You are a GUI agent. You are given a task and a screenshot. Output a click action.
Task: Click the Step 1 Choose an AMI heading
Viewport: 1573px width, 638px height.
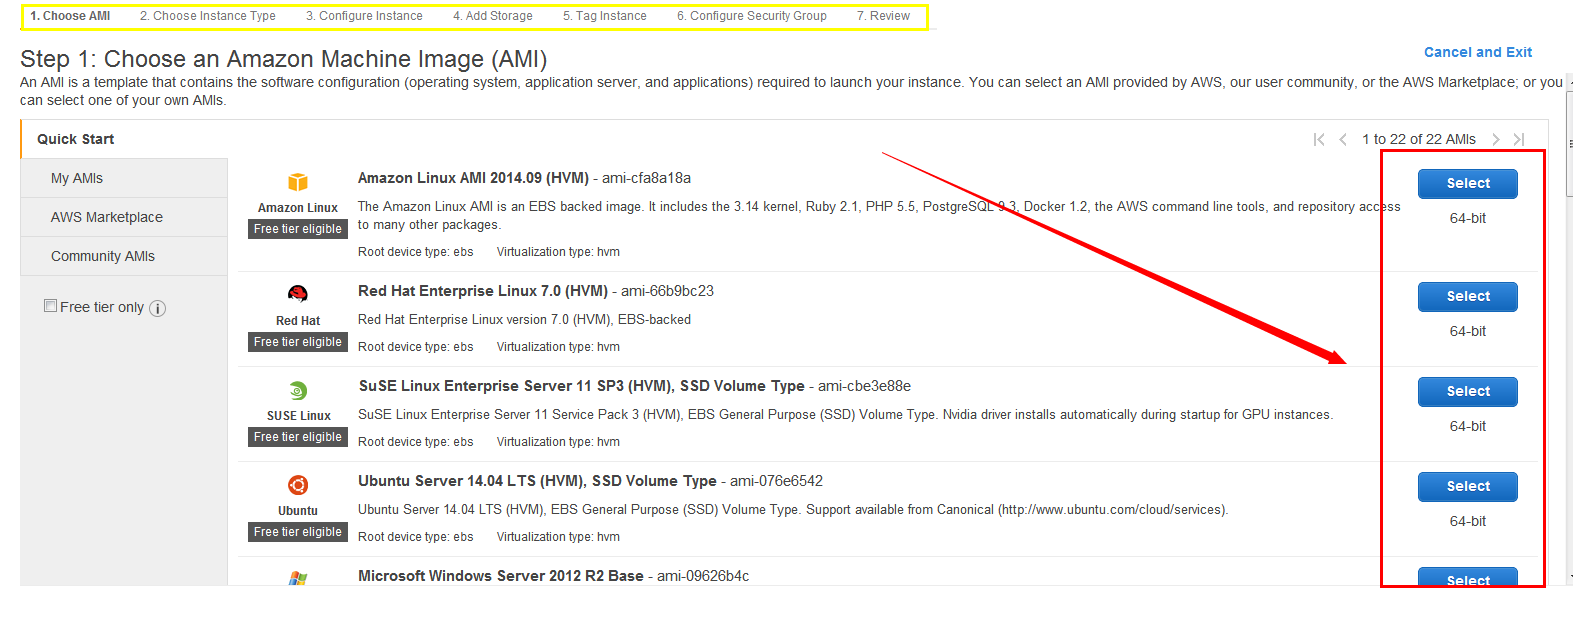[x=284, y=59]
